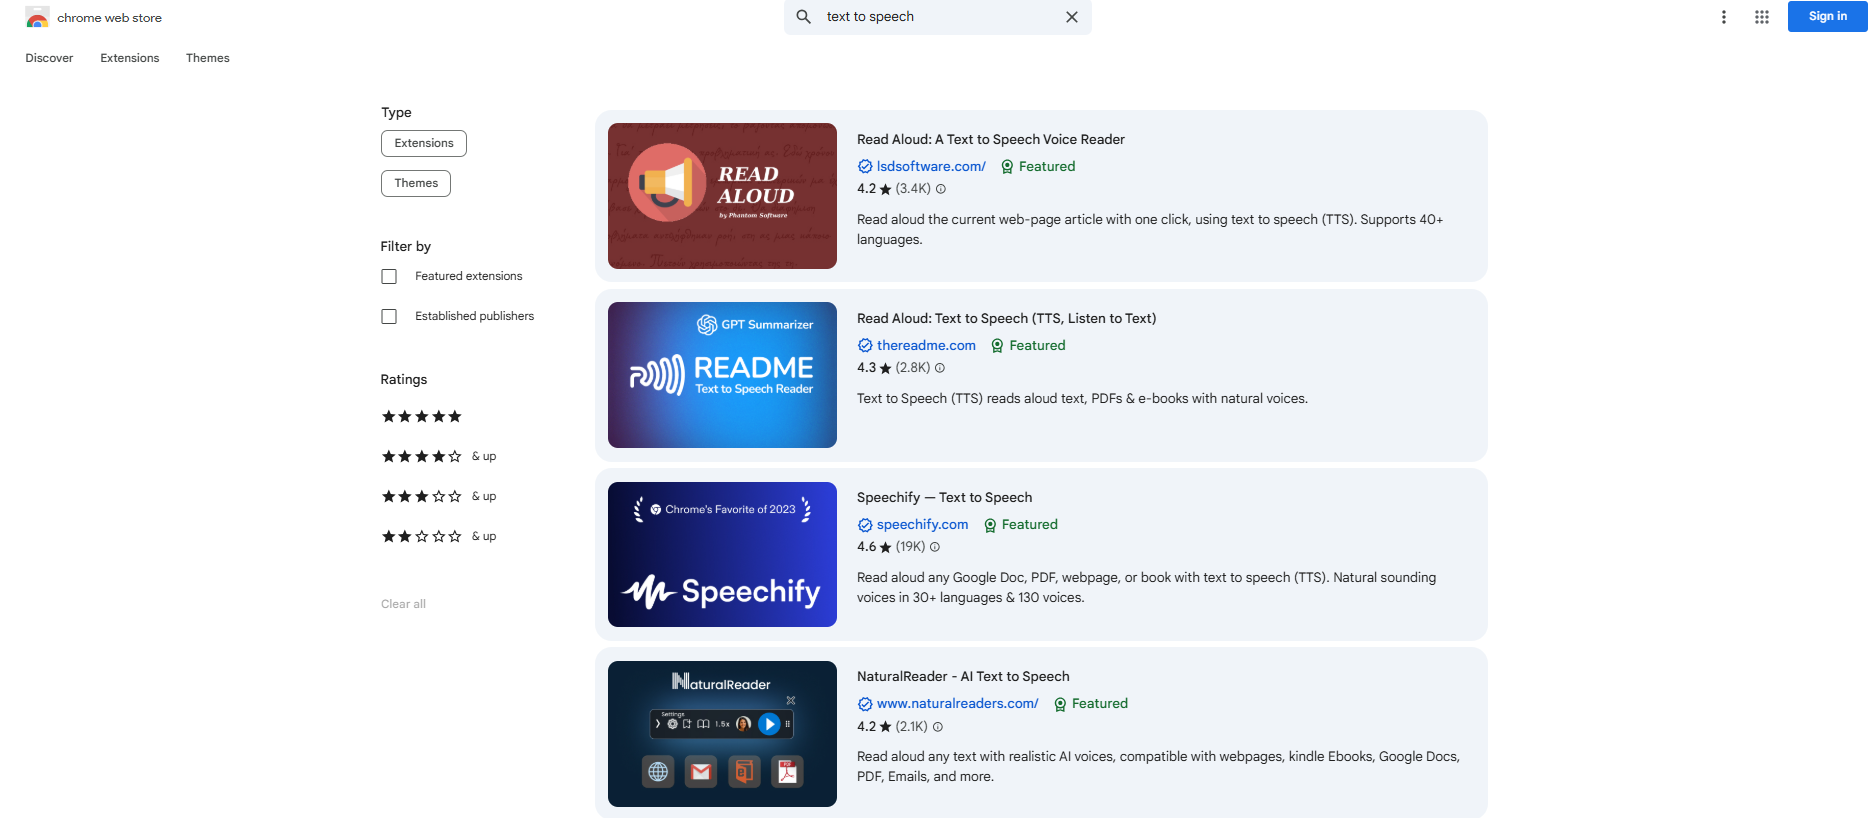
Task: Select the Themes type filter chip
Action: tap(416, 183)
